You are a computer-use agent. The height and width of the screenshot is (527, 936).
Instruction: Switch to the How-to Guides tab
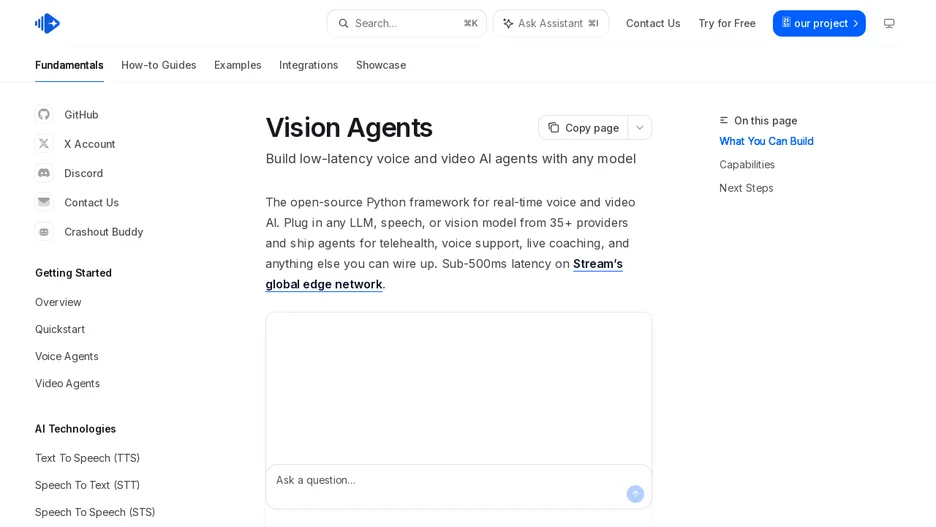click(159, 65)
